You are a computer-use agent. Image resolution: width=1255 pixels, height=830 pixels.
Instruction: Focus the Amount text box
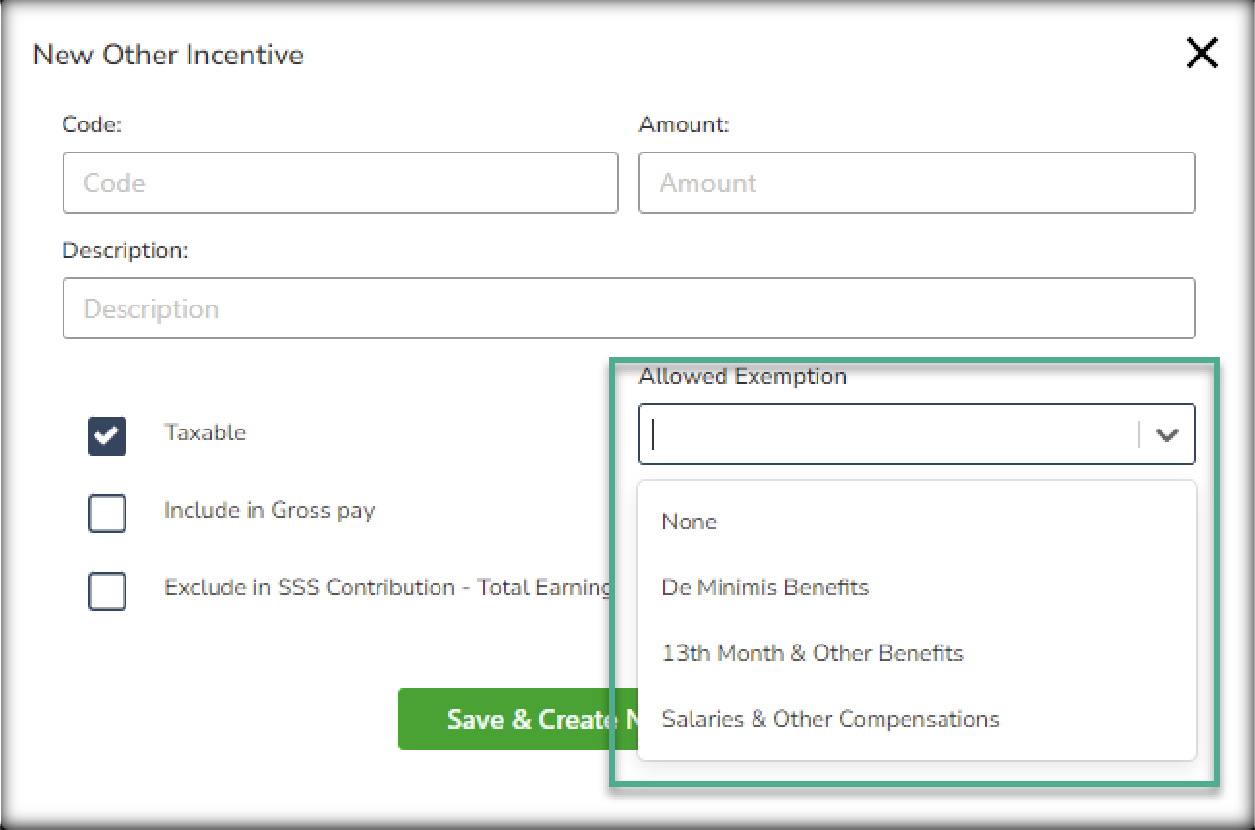click(x=916, y=183)
